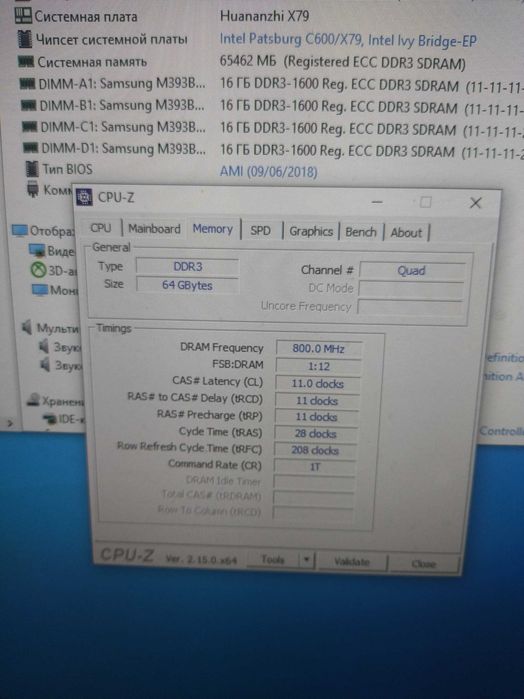Viewport: 524px width, 699px height.
Task: Open the Tools dropdown arrow in CPU-Z
Action: [307, 560]
